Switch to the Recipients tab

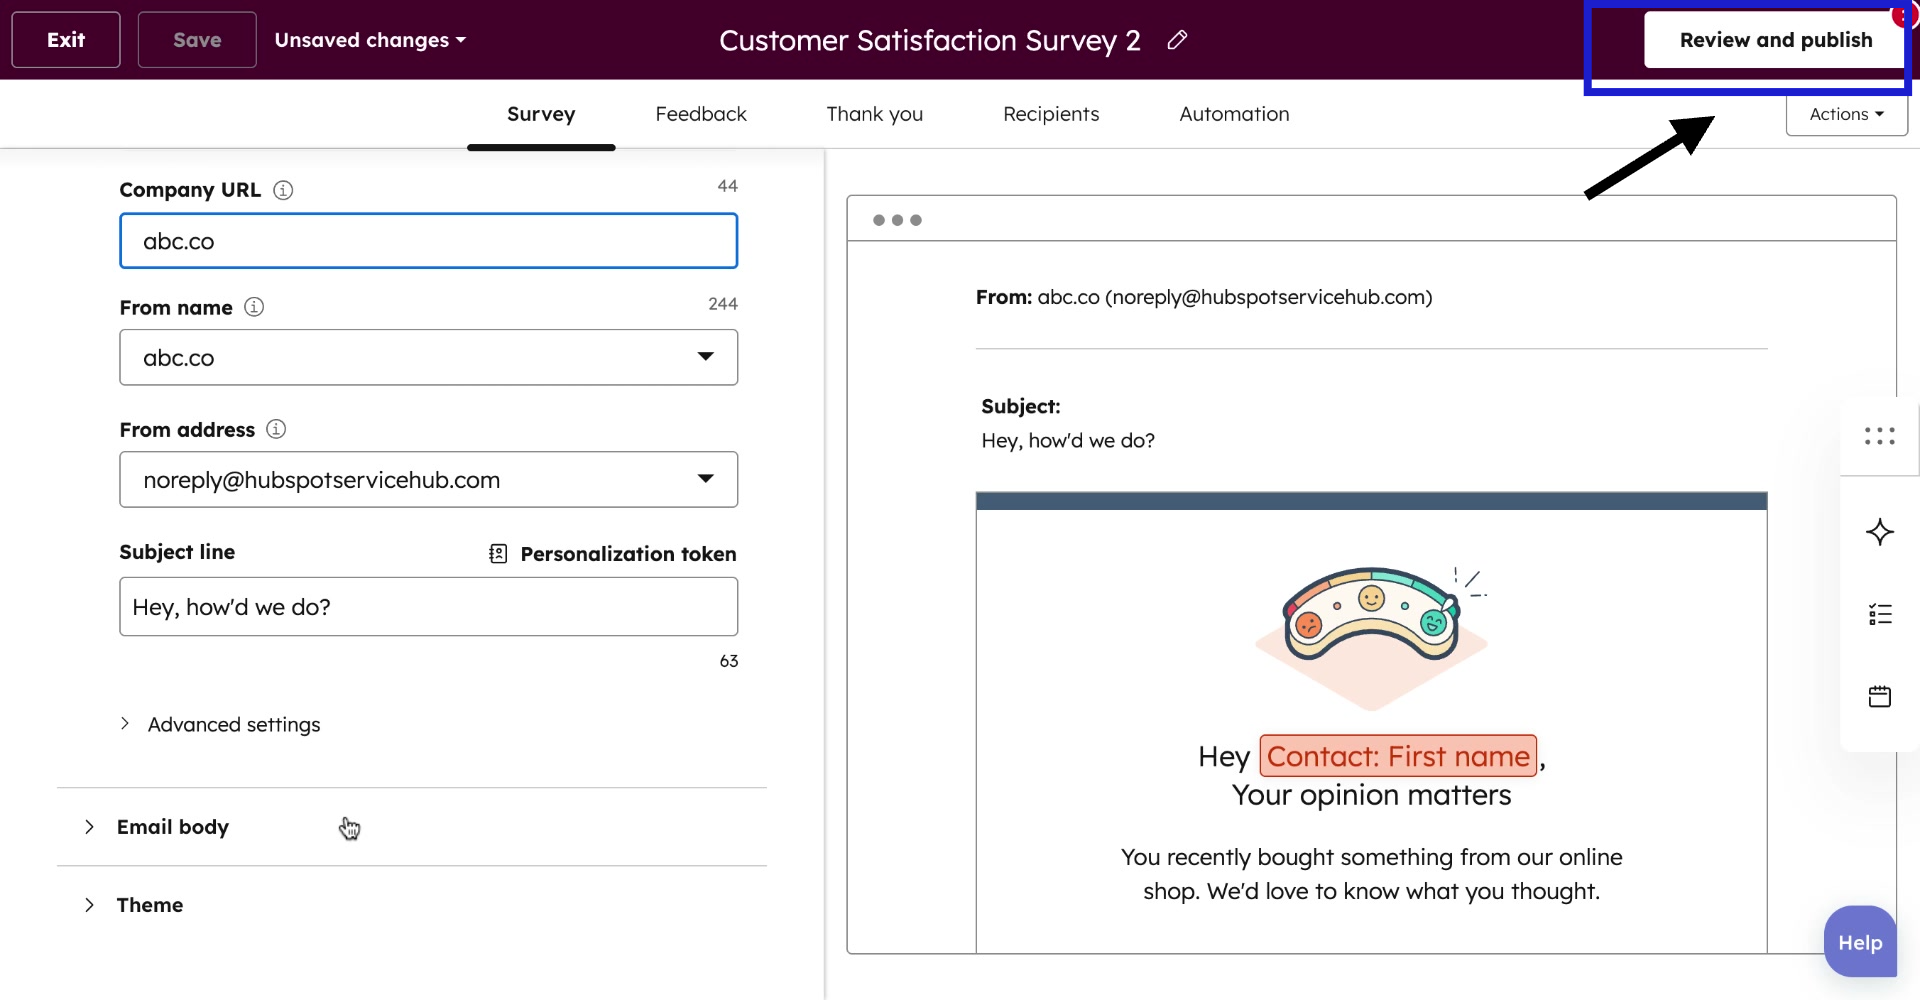[x=1051, y=113]
